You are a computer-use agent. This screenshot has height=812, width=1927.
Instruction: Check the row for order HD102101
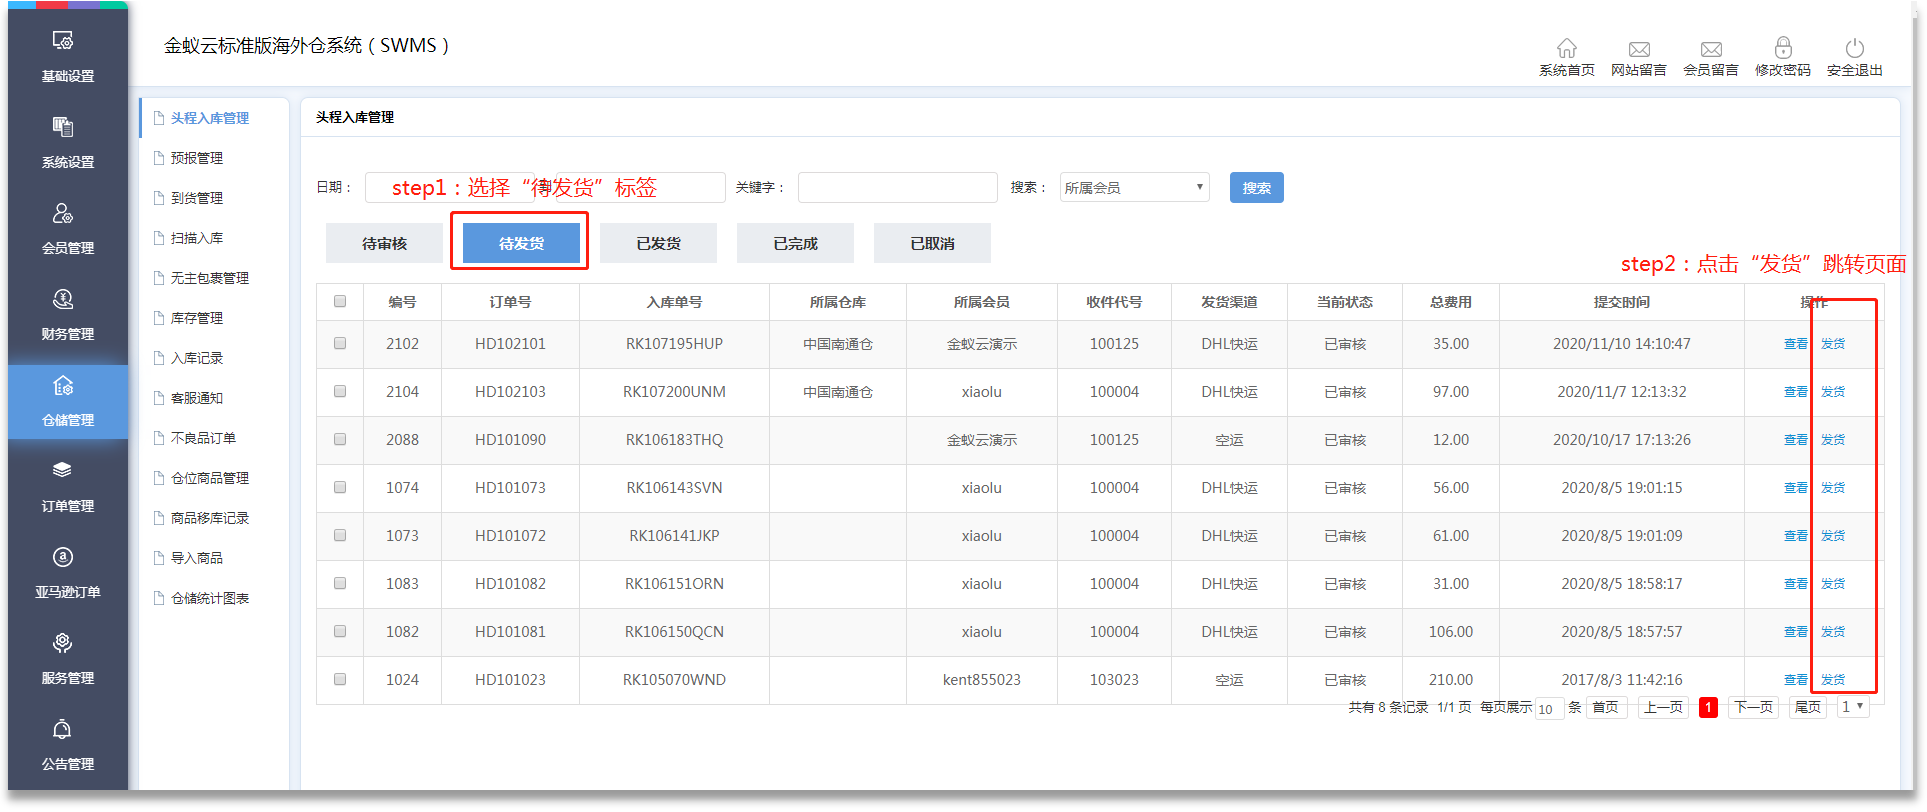tap(340, 343)
